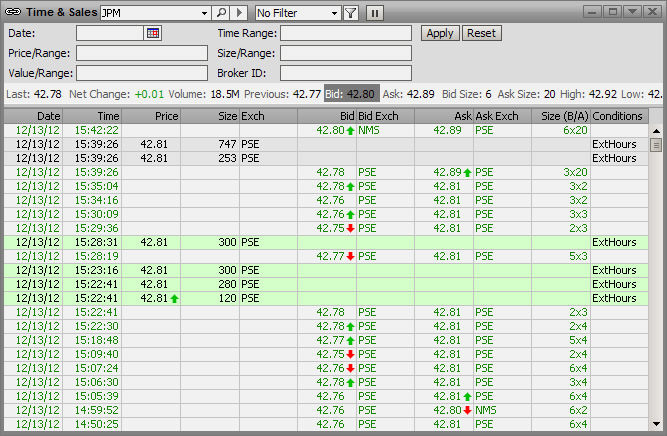Select the 15:23:16 trade row time
Image resolution: width=667 pixels, height=436 pixels.
coord(97,270)
